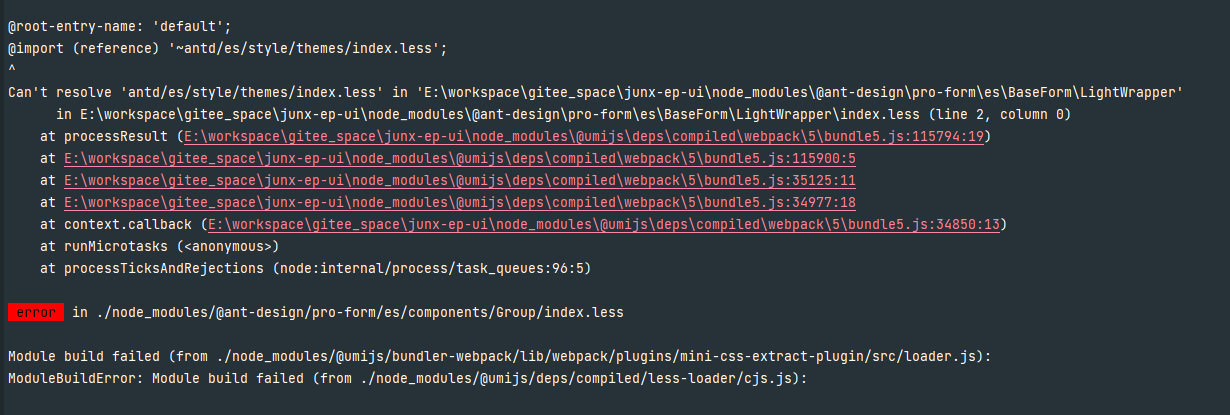Click the ModuleBuildError less-loader line
This screenshot has height=415, width=1230.
(x=407, y=378)
